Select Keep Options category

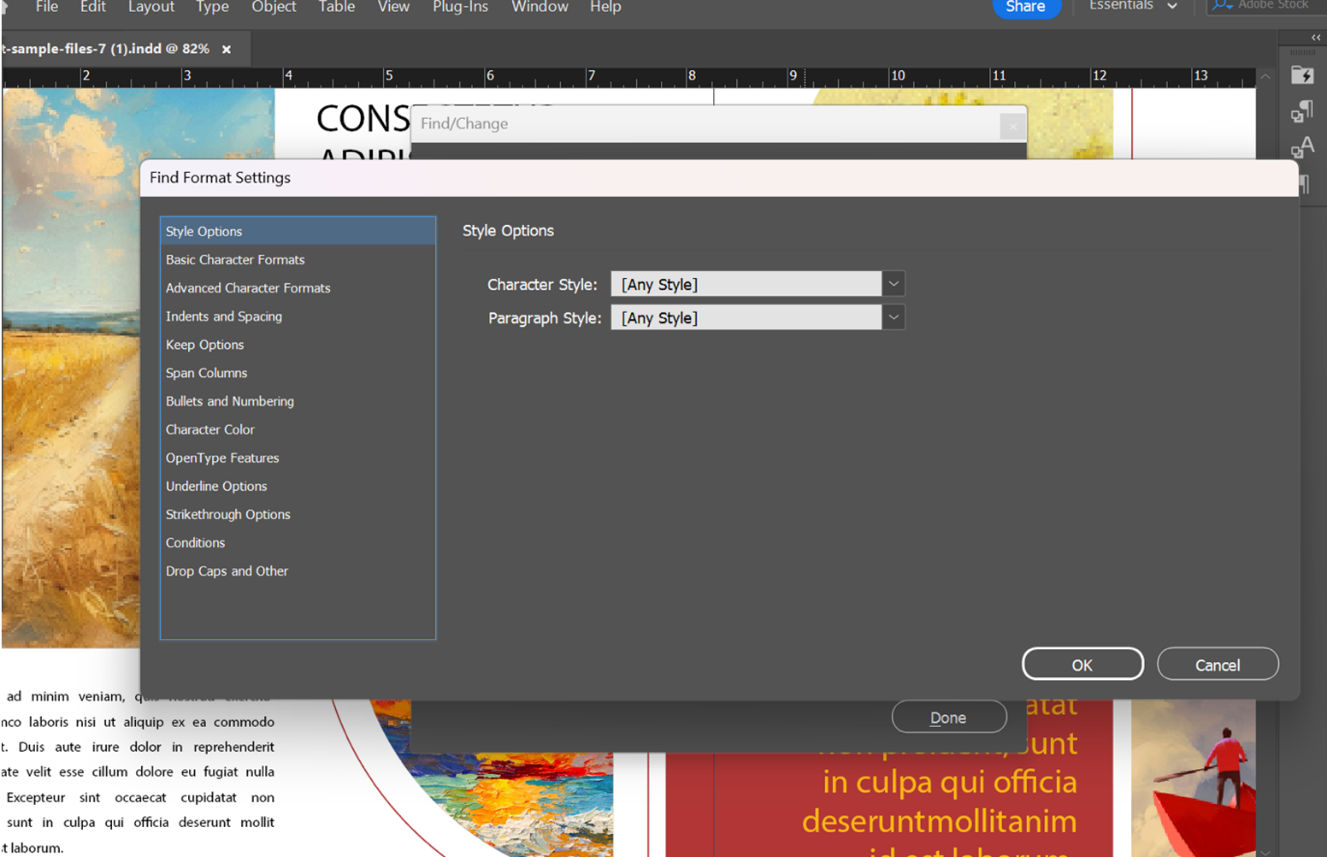click(x=298, y=344)
